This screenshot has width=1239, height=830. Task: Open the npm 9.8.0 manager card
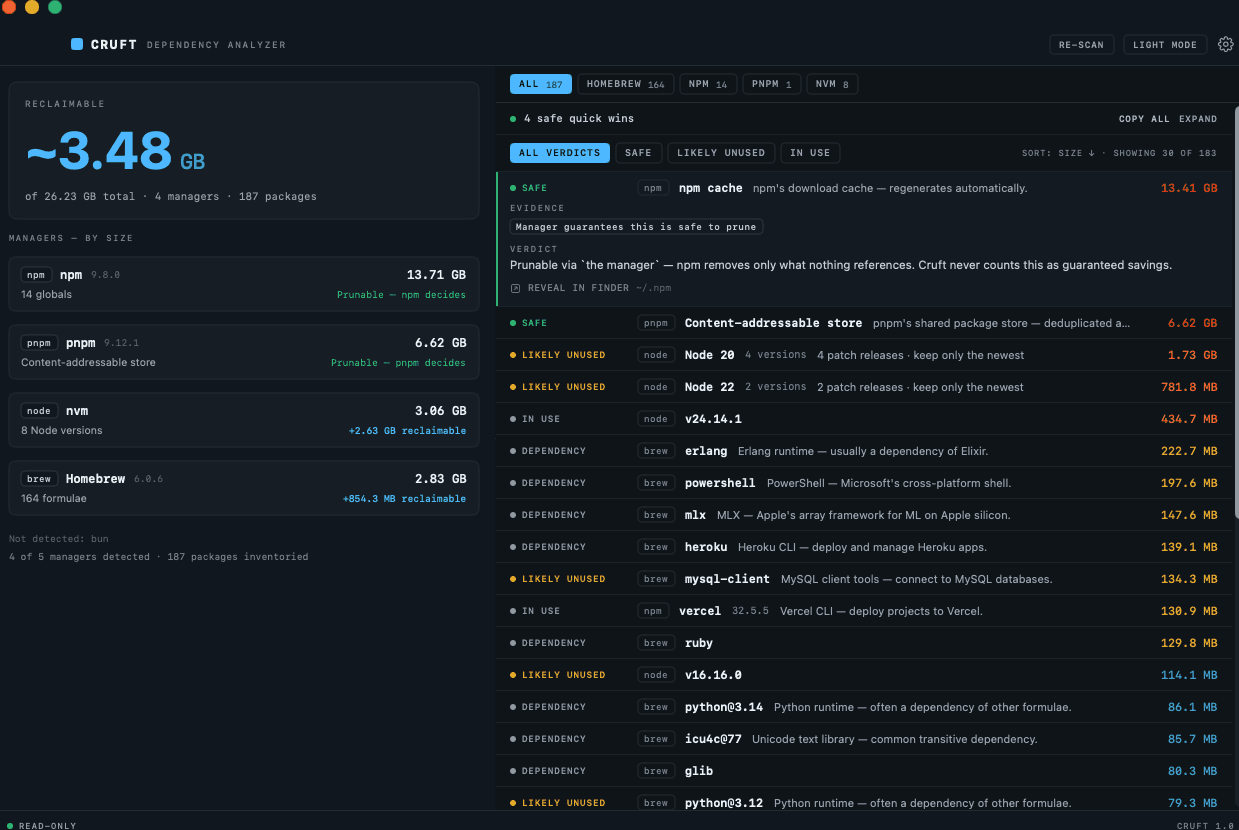[244, 285]
